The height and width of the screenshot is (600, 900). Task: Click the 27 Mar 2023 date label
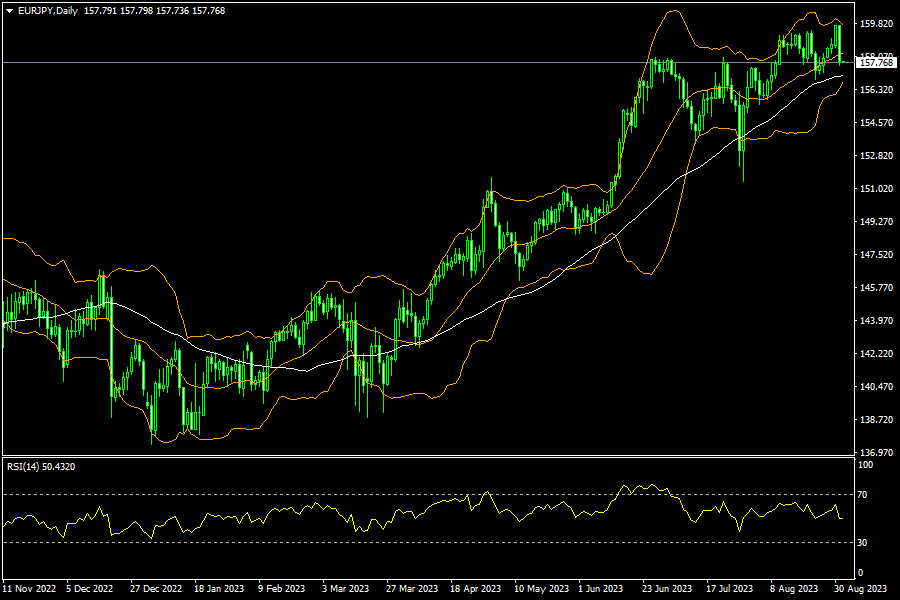[412, 589]
